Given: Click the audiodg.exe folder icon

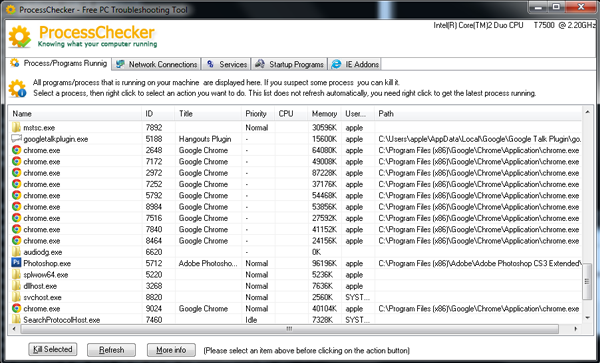Looking at the screenshot, I should (x=16, y=252).
